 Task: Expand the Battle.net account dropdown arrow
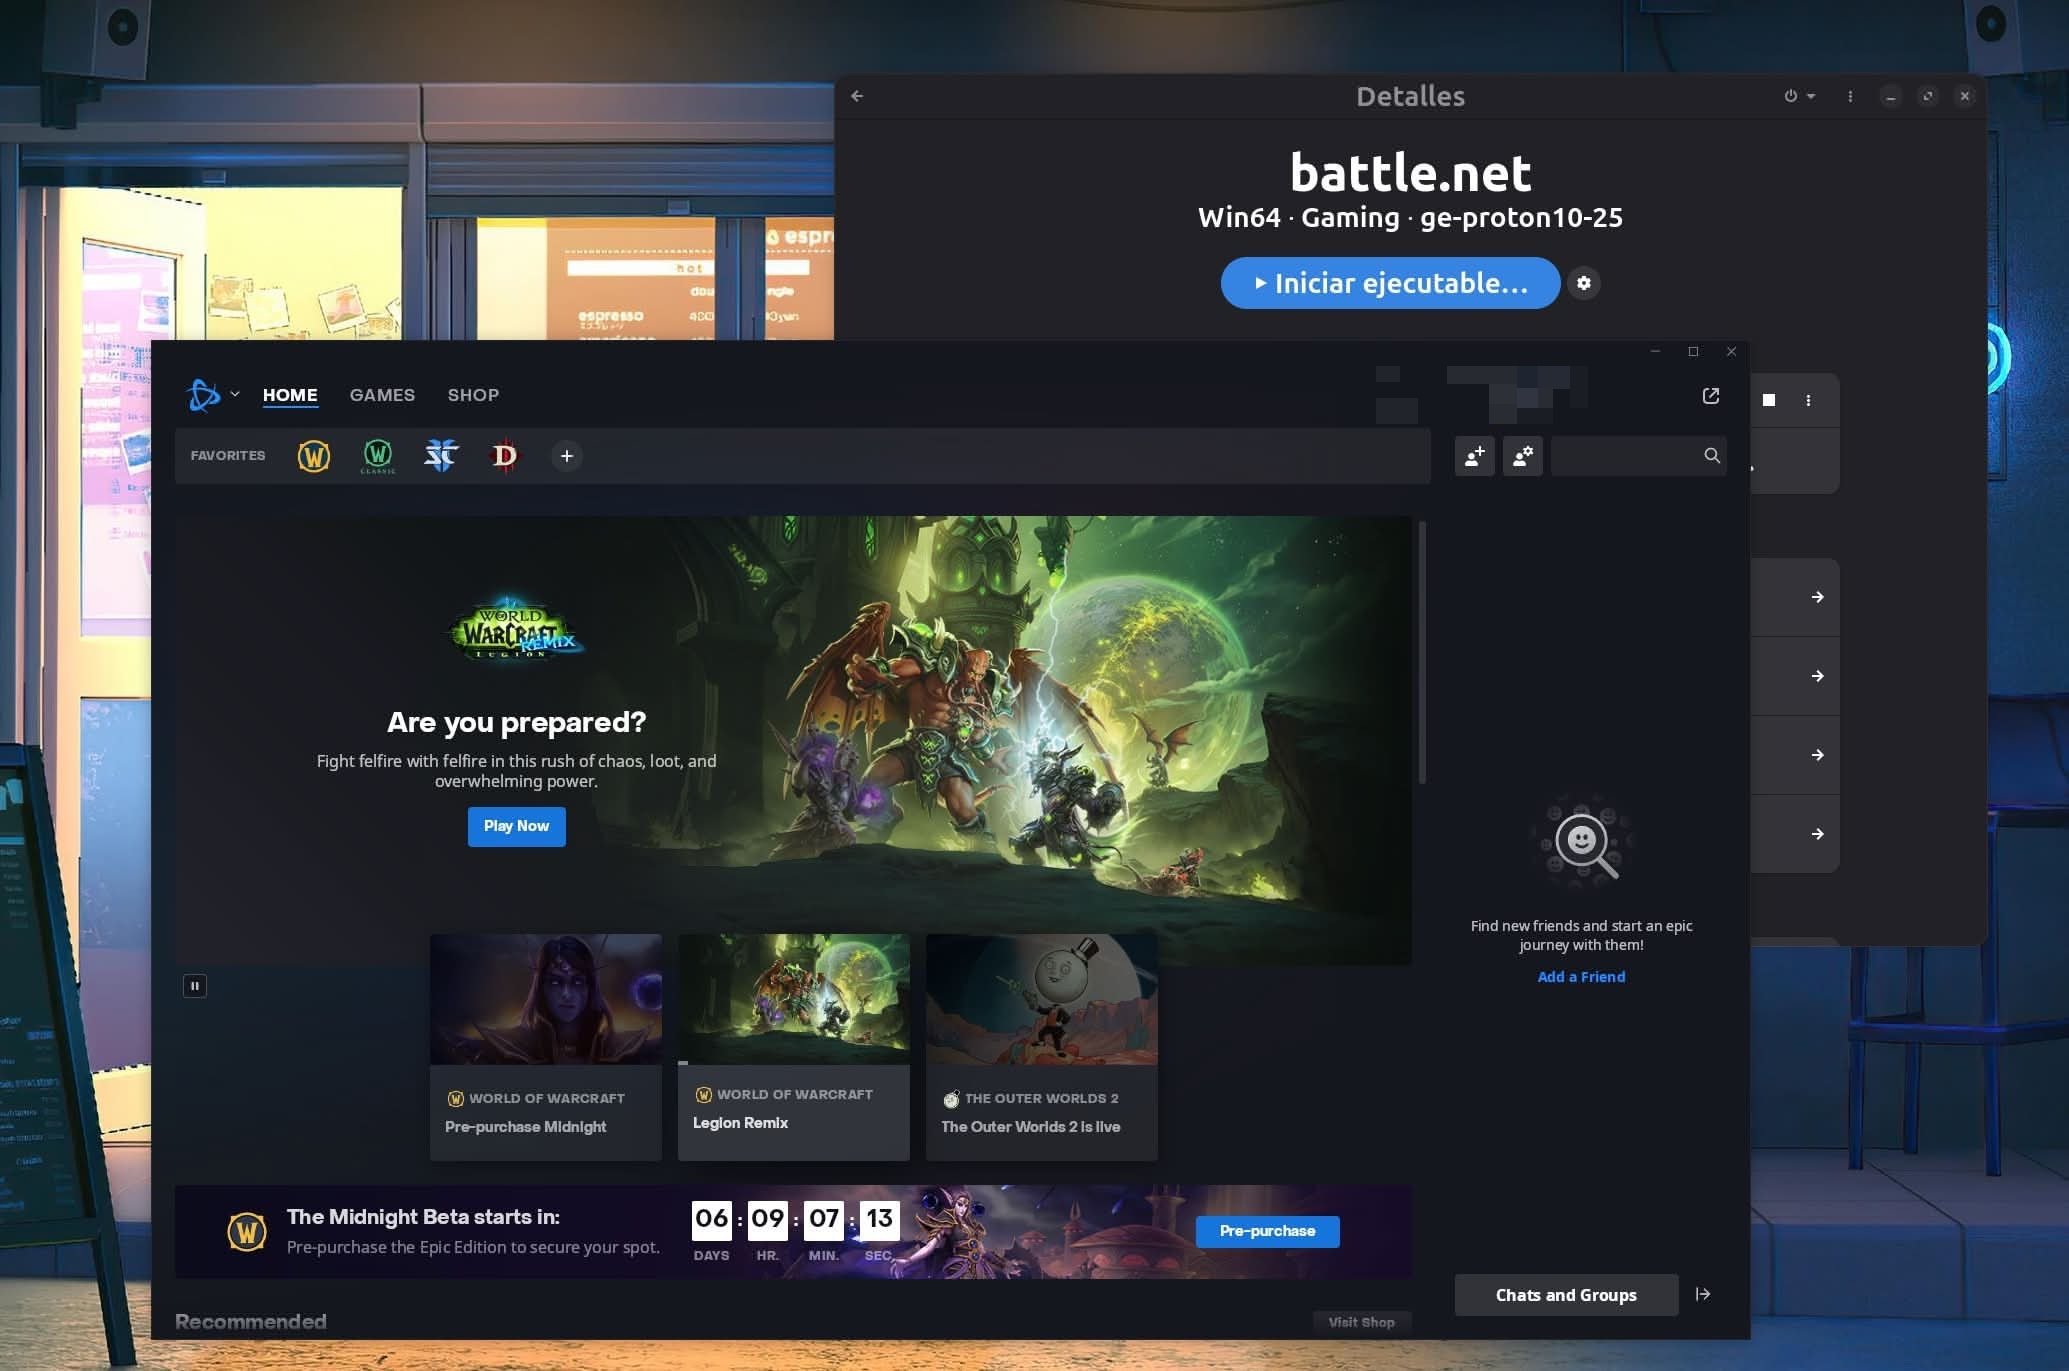[x=236, y=395]
